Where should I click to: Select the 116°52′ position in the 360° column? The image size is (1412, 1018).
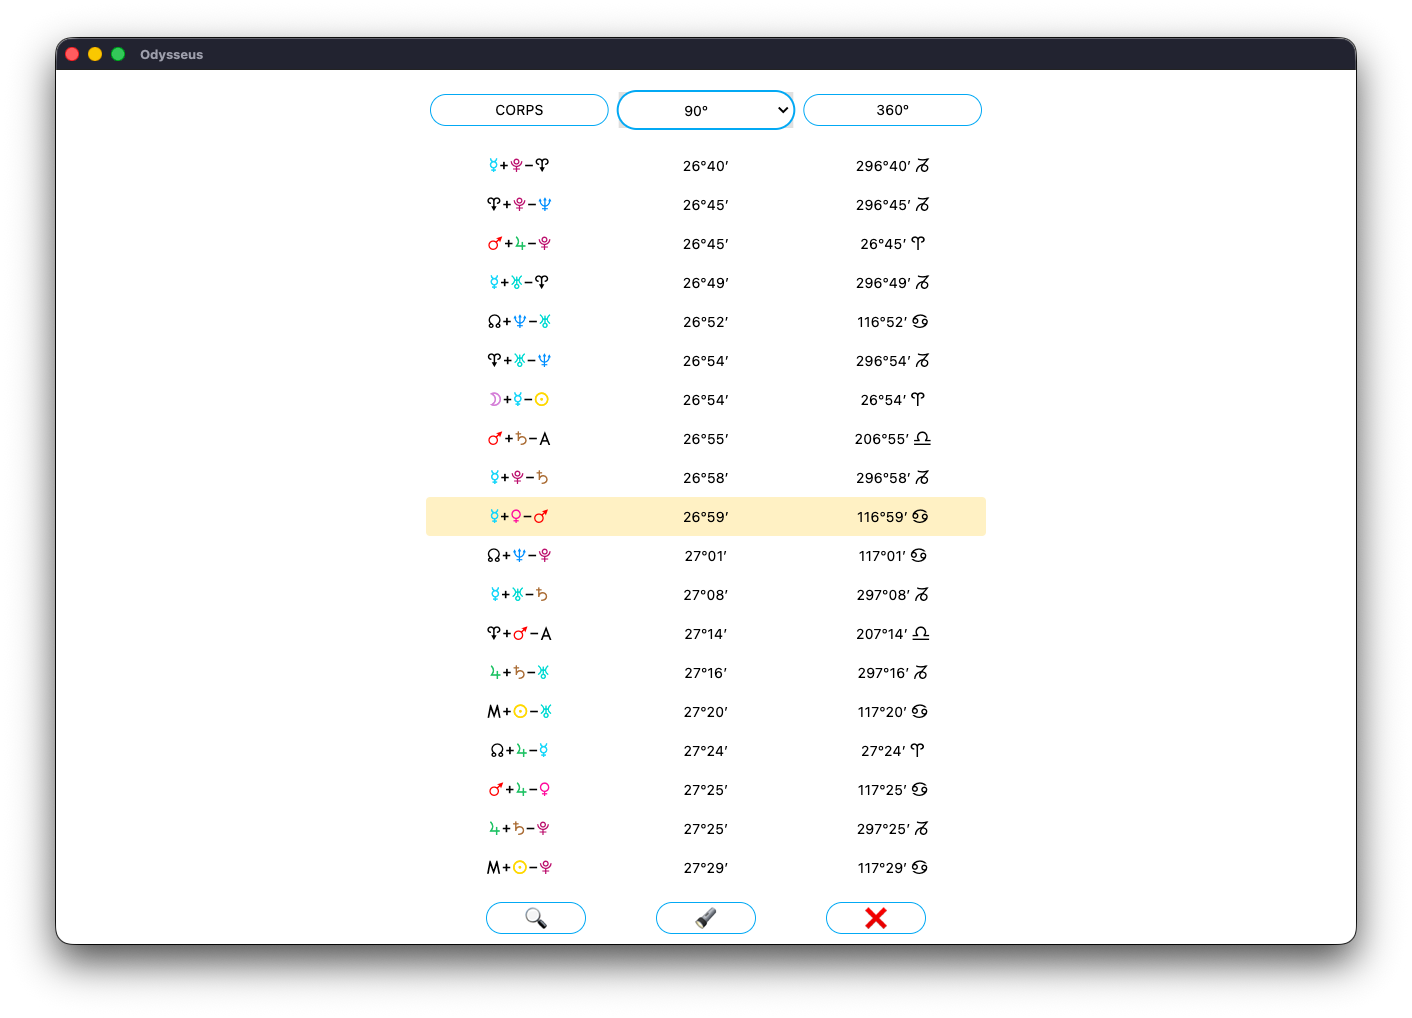click(x=882, y=322)
